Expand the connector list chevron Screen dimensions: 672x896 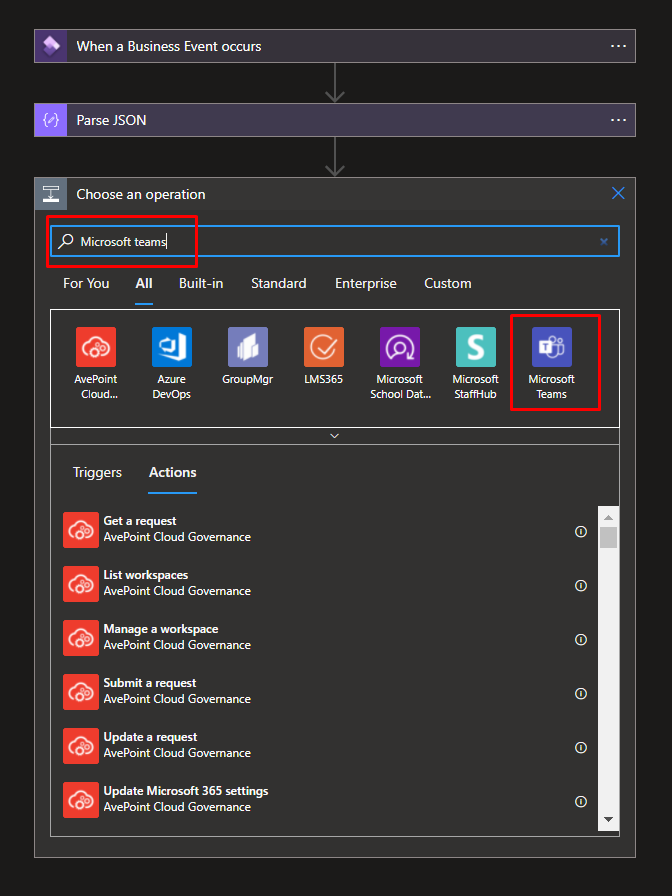335,436
